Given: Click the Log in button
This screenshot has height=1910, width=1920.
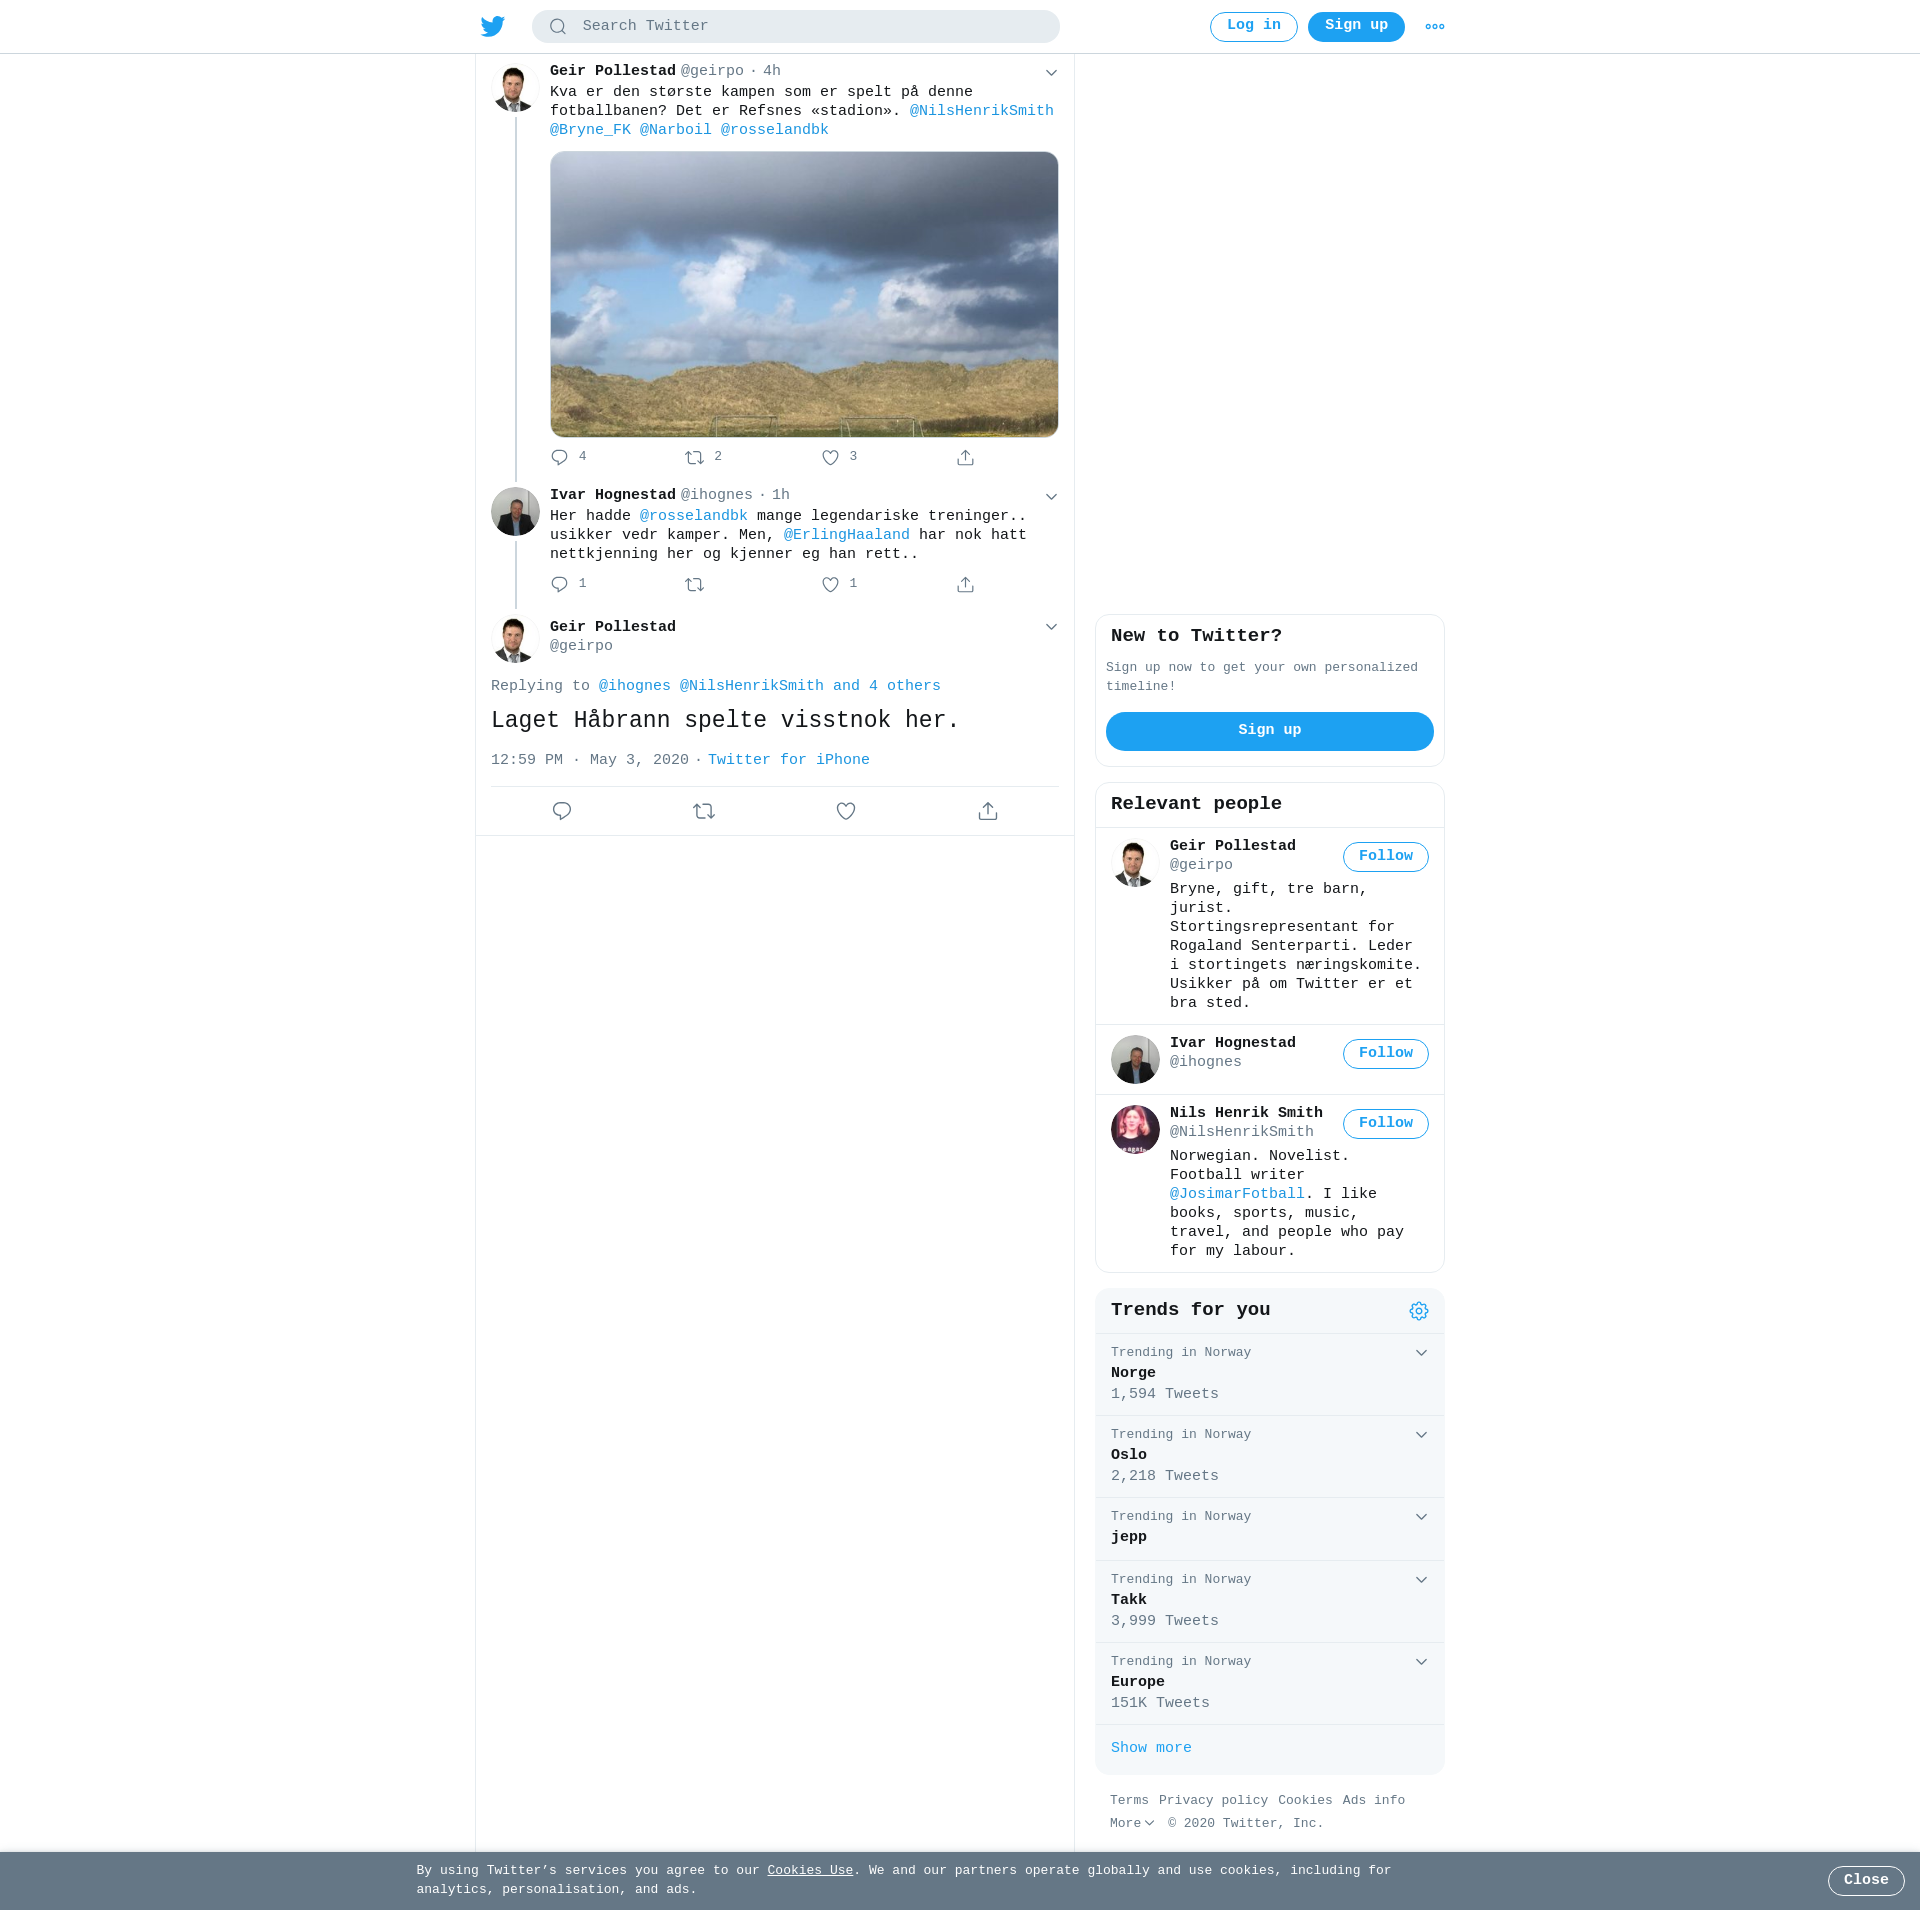Looking at the screenshot, I should tap(1254, 26).
